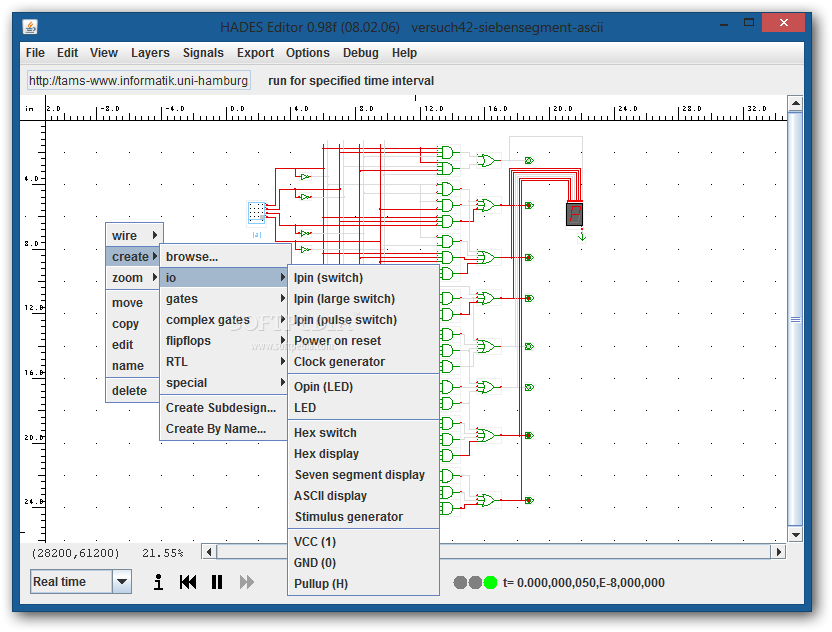Open the special submenu
Image resolution: width=832 pixels, height=632 pixels.
click(223, 383)
